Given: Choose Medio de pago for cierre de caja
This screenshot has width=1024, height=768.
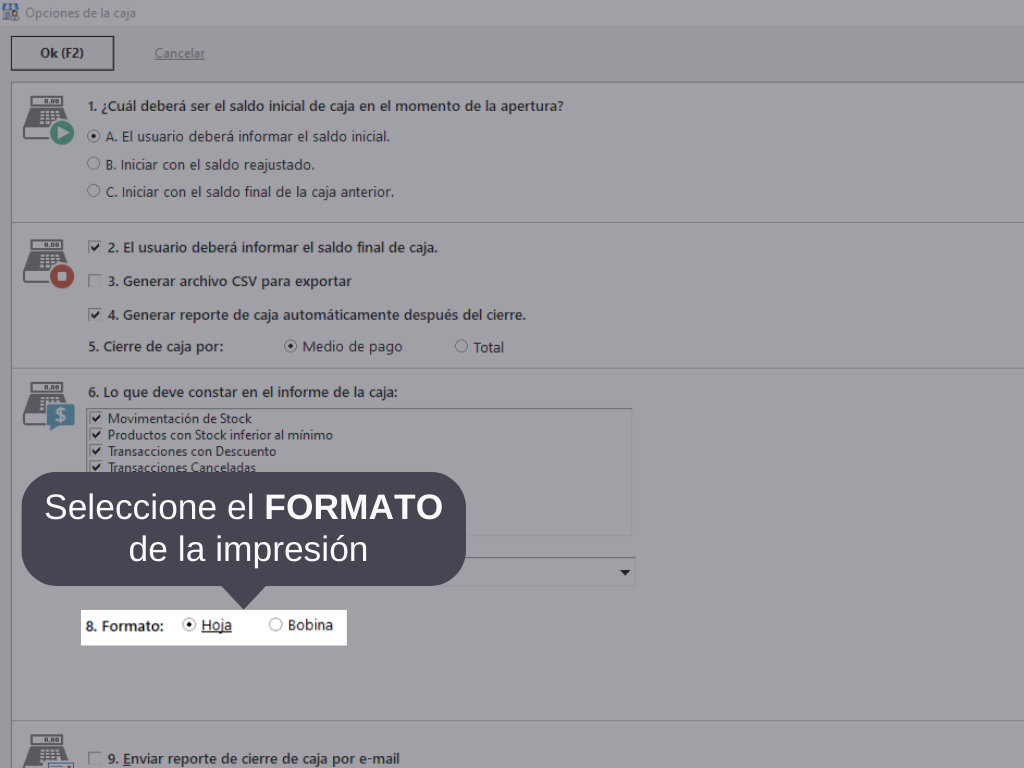Looking at the screenshot, I should (x=291, y=346).
